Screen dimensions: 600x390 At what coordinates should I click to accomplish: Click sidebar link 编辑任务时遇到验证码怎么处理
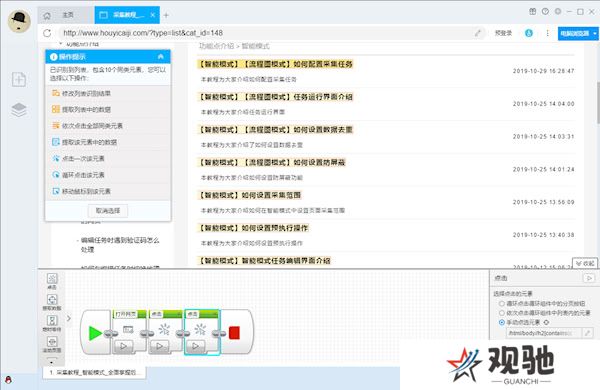tap(120, 245)
